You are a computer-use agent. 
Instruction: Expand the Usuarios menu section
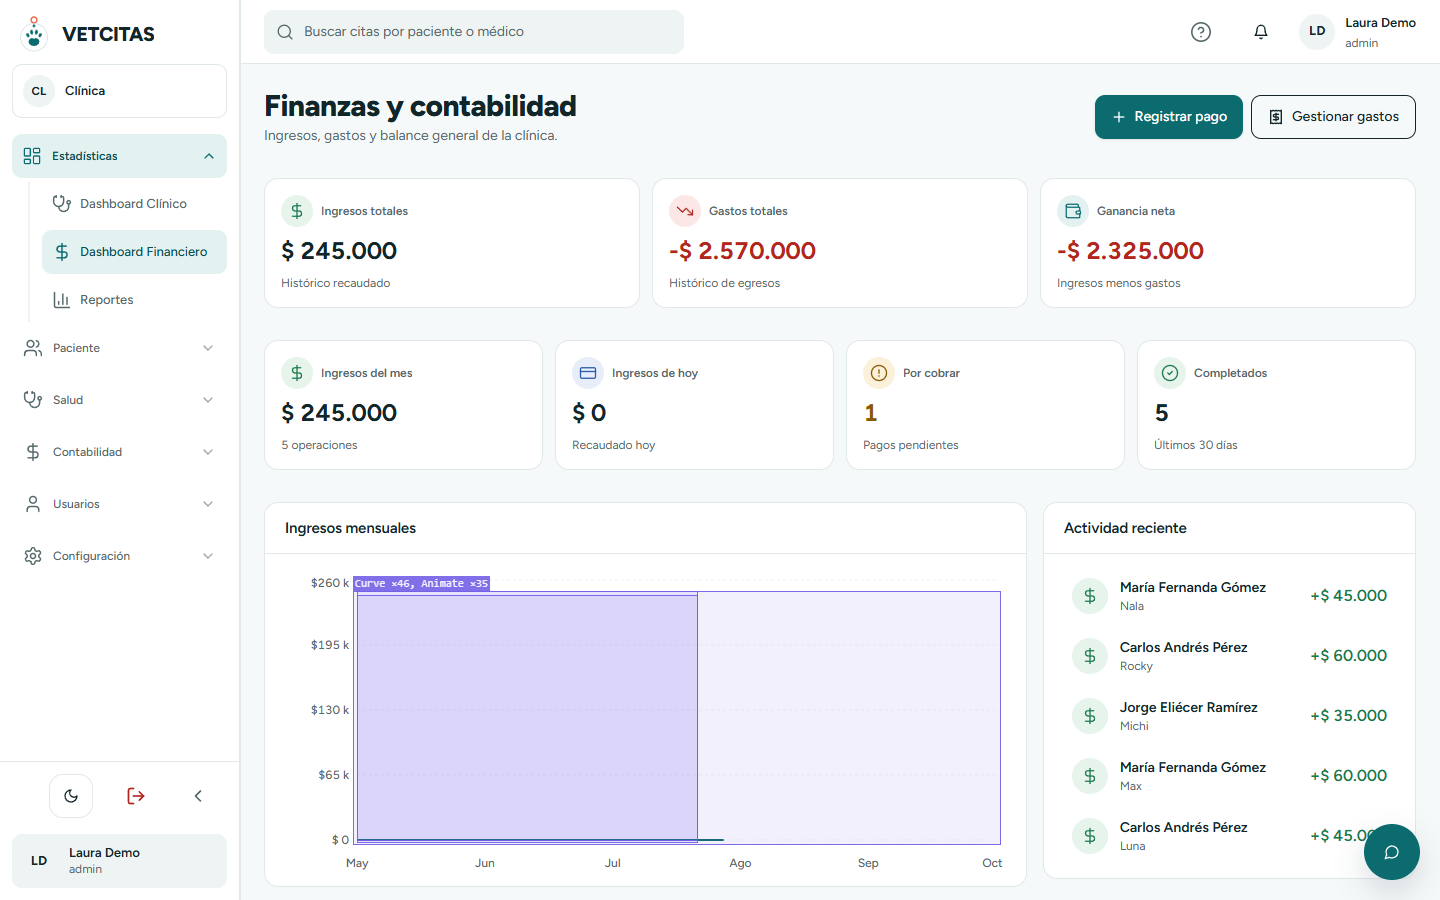coord(119,504)
